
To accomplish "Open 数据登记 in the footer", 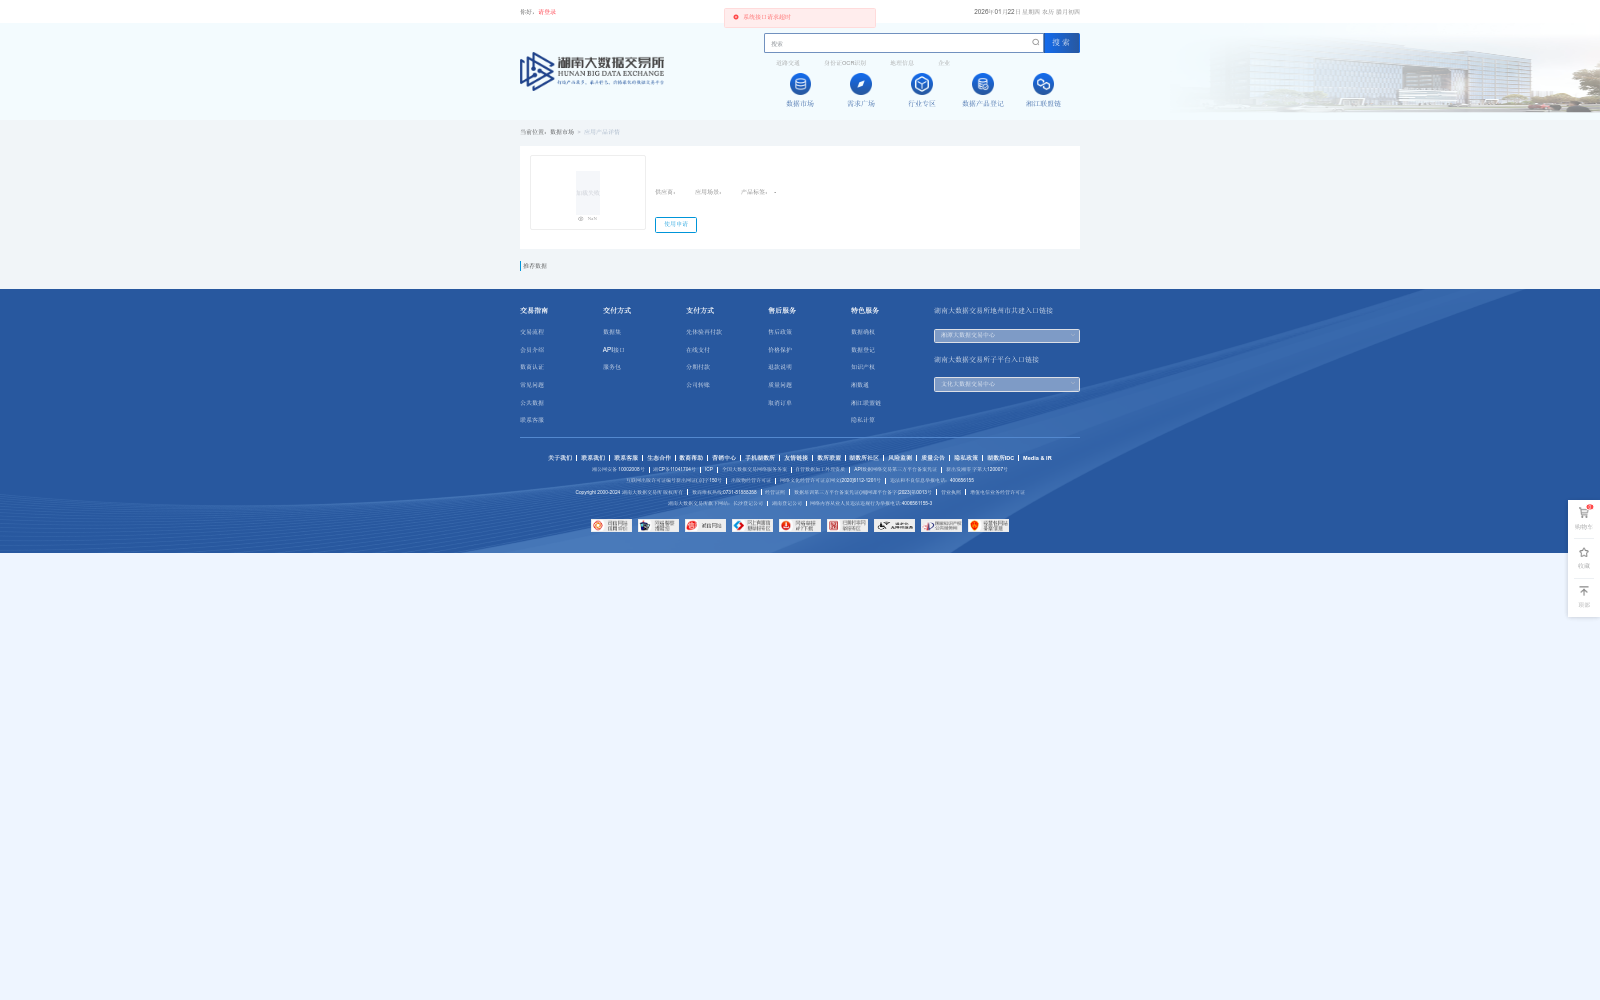I will pyautogui.click(x=863, y=350).
